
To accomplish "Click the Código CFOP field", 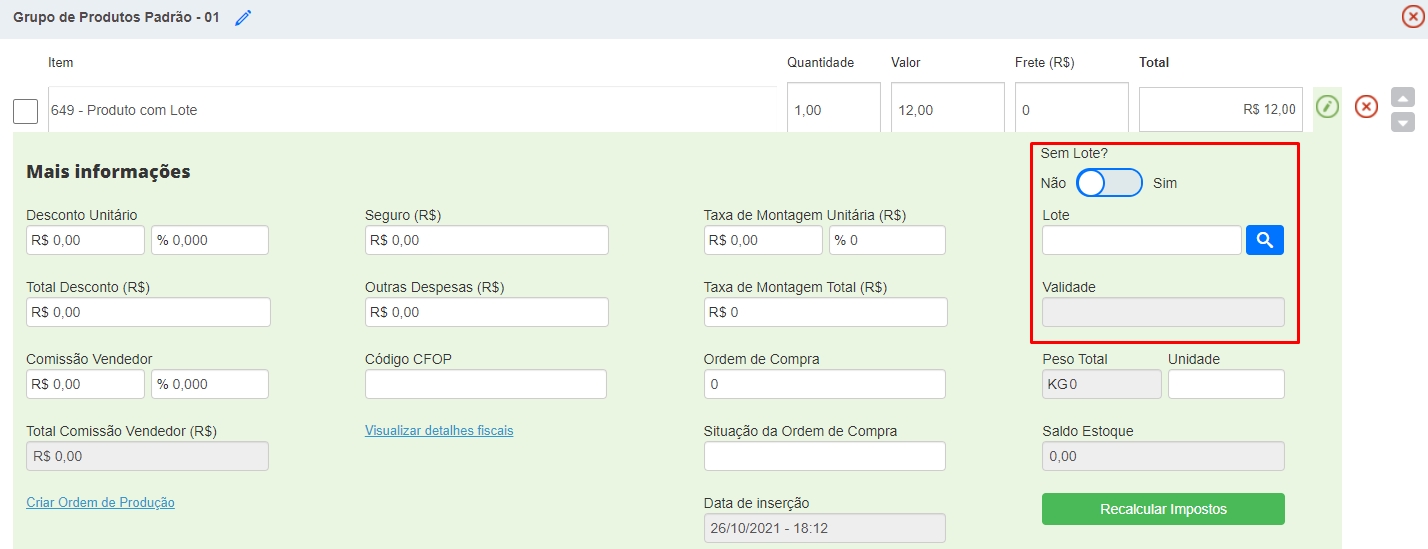I will tap(485, 384).
